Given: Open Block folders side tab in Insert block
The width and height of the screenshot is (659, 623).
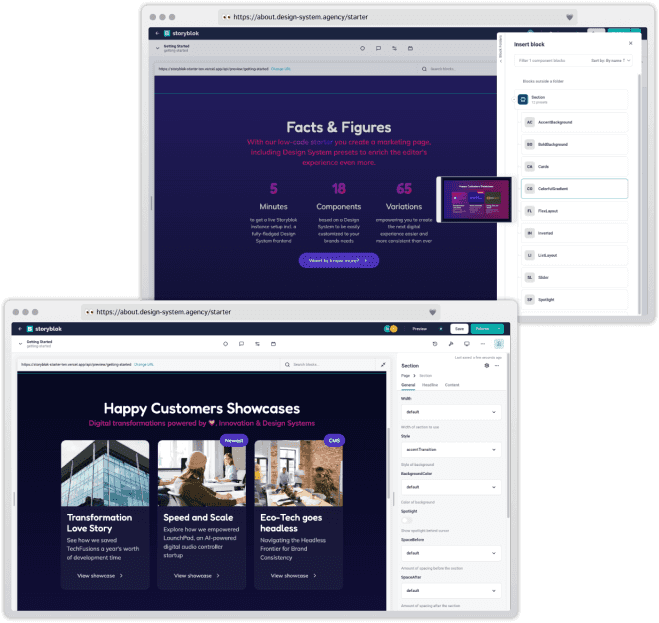Looking at the screenshot, I should point(501,49).
